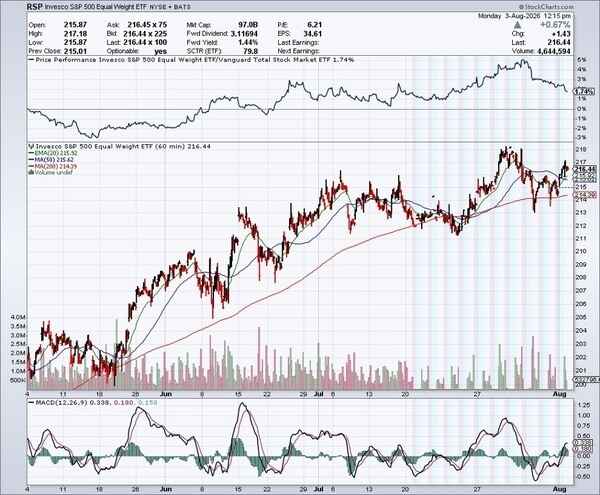Click the Open value 215.87
Viewport: 600px width, 495px height.
[75, 25]
